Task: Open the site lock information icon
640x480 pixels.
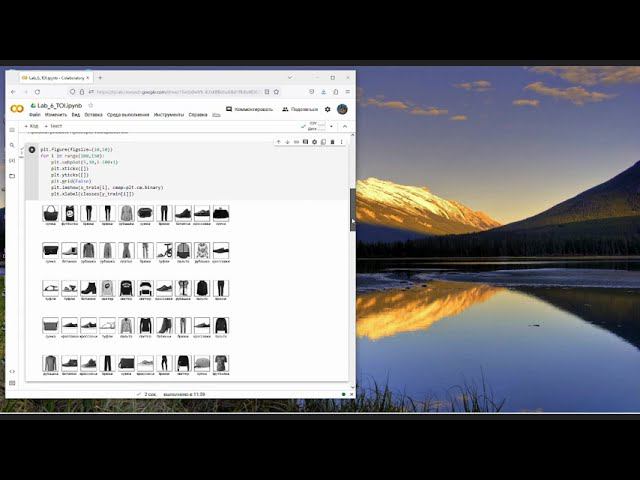Action: pyautogui.click(x=82, y=92)
